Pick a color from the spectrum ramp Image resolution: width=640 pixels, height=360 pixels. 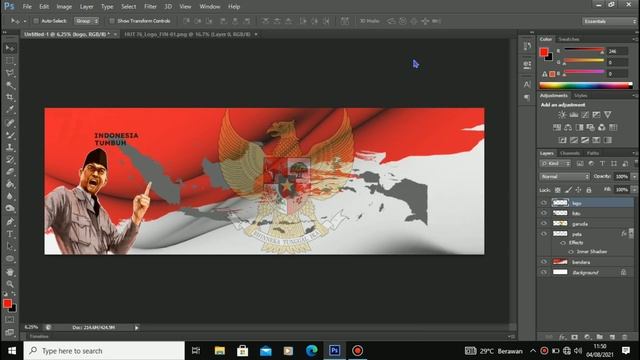(586, 85)
